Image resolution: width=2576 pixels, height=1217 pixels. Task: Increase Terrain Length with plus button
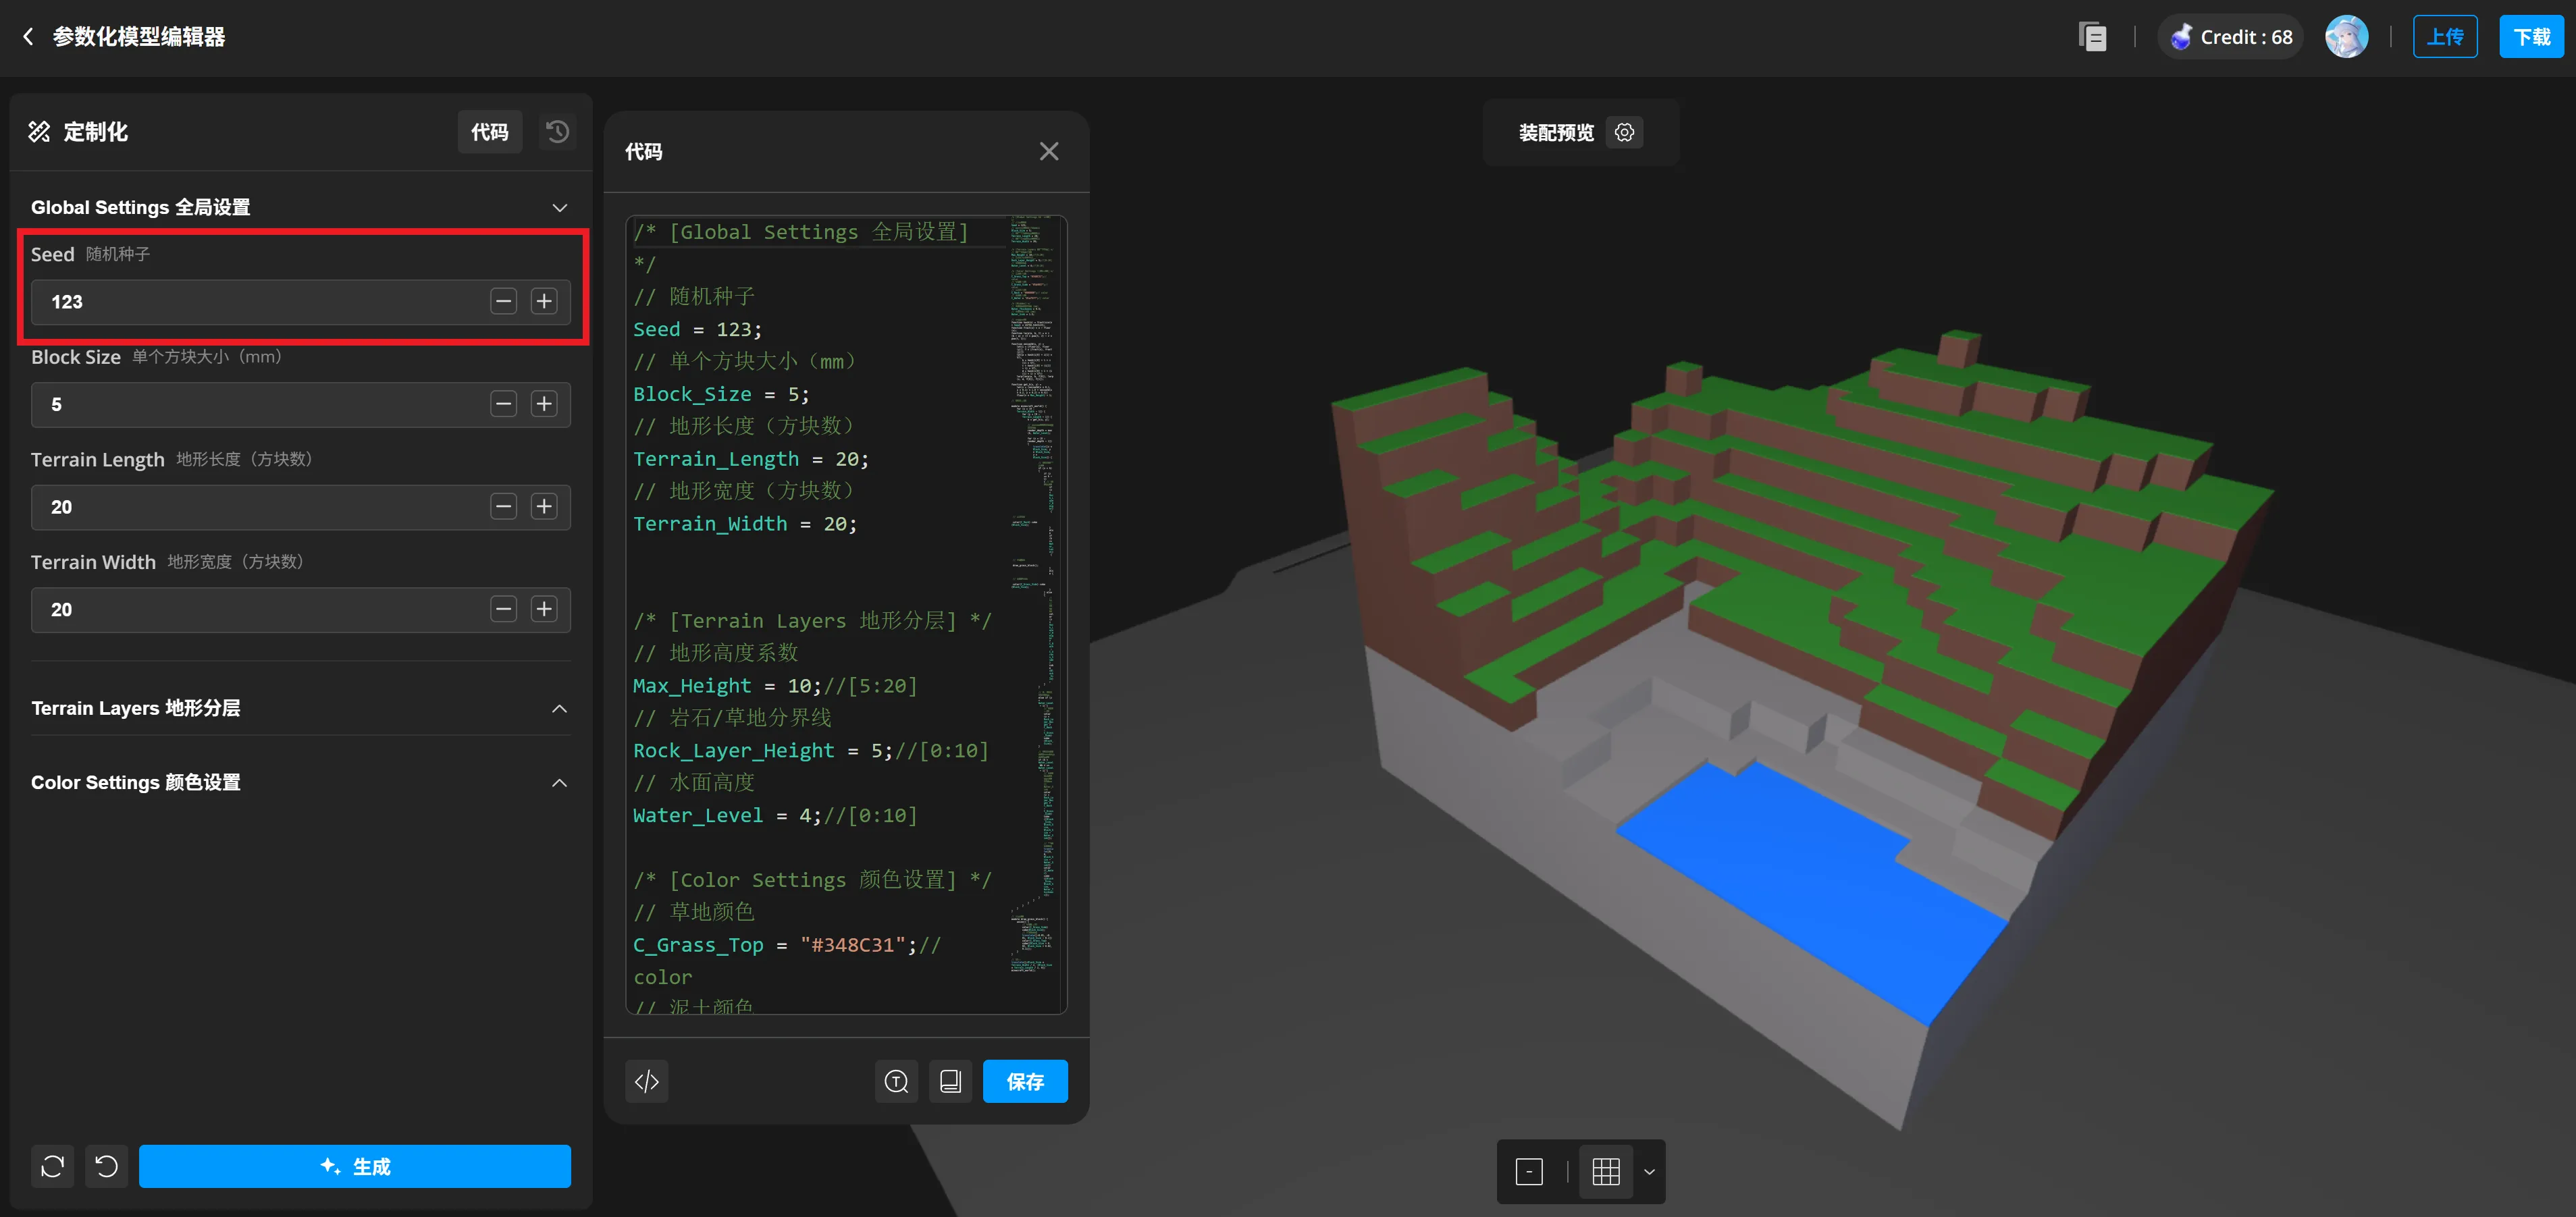[544, 507]
